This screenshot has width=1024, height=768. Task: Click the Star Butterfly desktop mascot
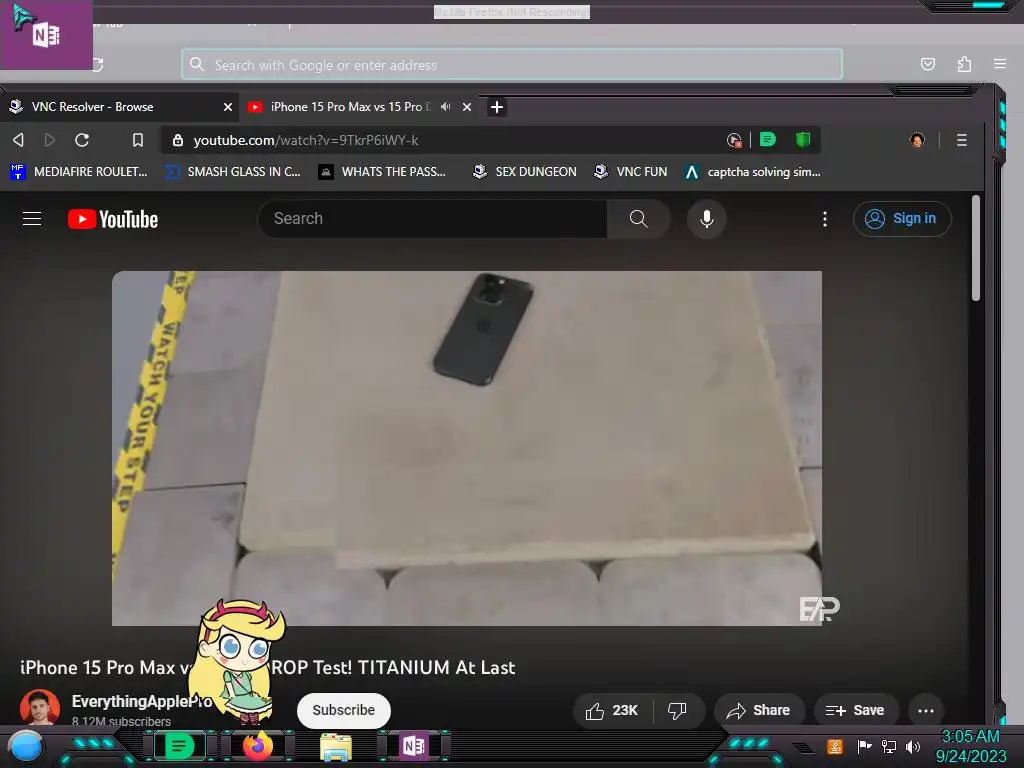pos(238,661)
